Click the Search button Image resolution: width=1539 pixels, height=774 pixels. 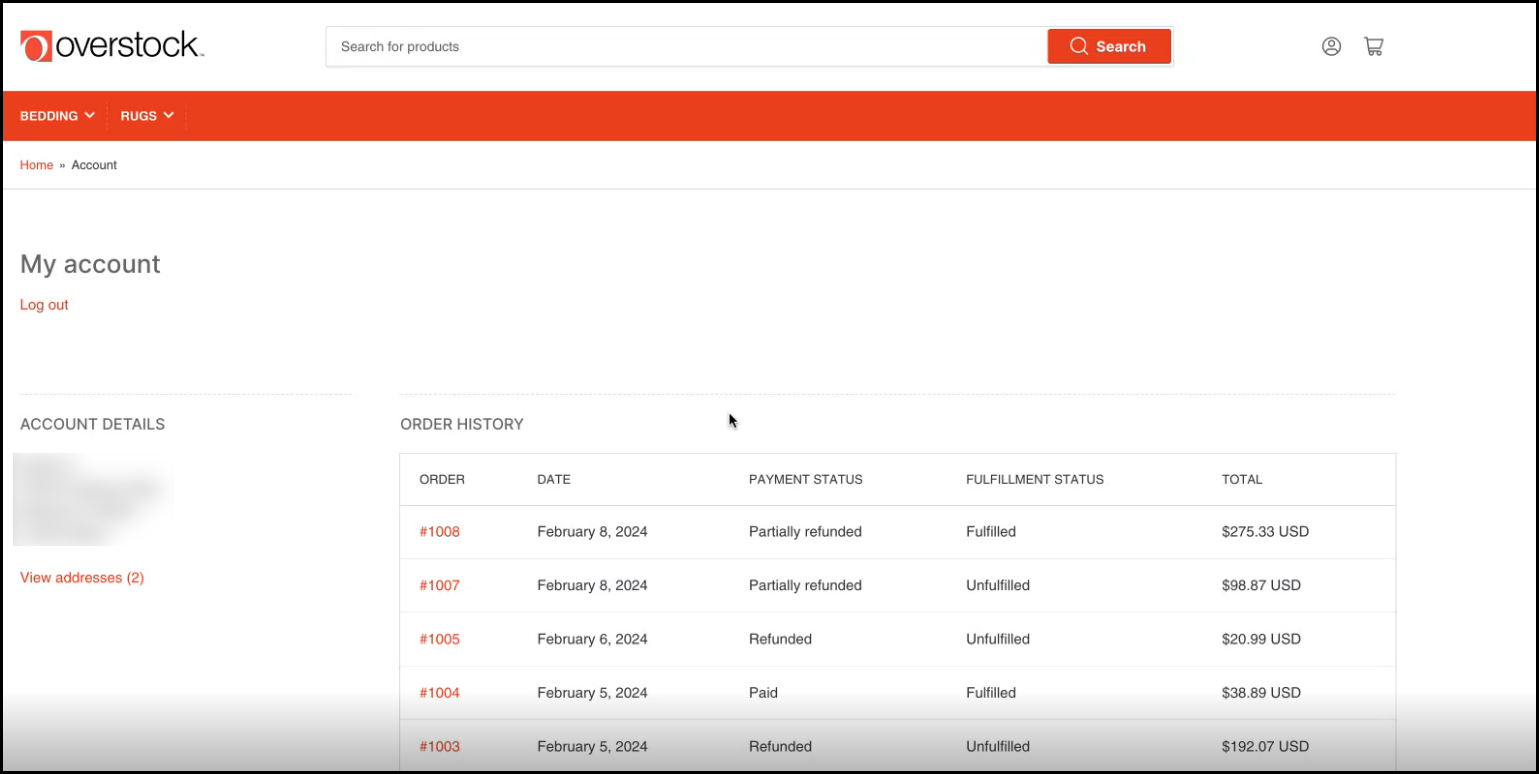tap(1108, 46)
